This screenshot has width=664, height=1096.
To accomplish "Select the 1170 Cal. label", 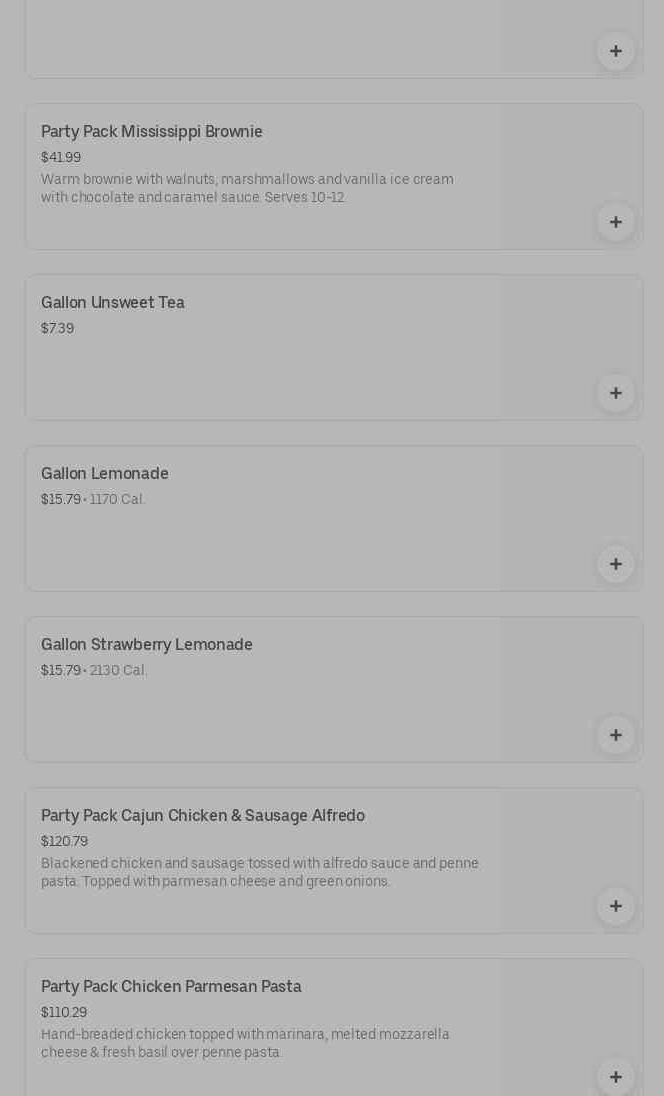I will 118,500.
